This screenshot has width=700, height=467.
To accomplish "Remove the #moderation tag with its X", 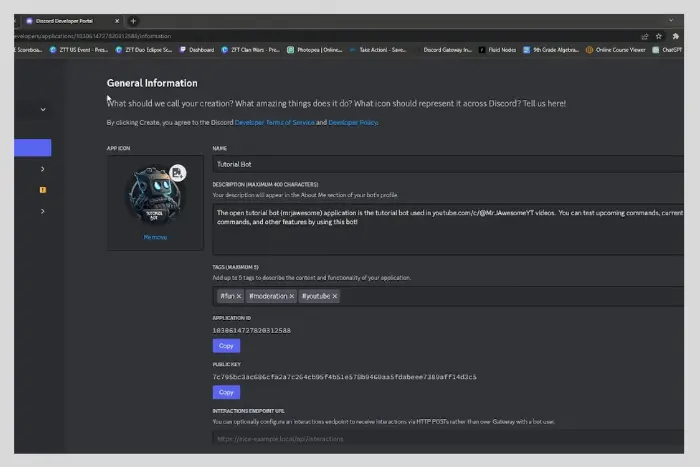I will point(292,296).
